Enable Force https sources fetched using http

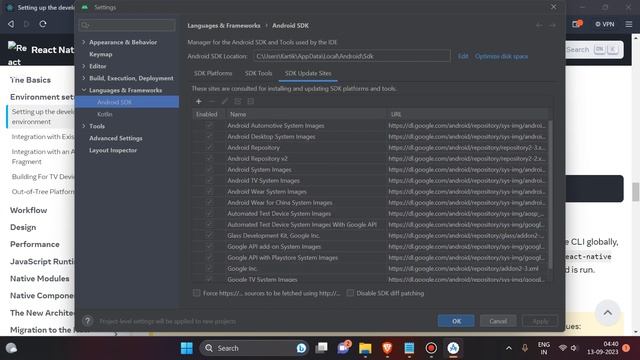click(197, 293)
